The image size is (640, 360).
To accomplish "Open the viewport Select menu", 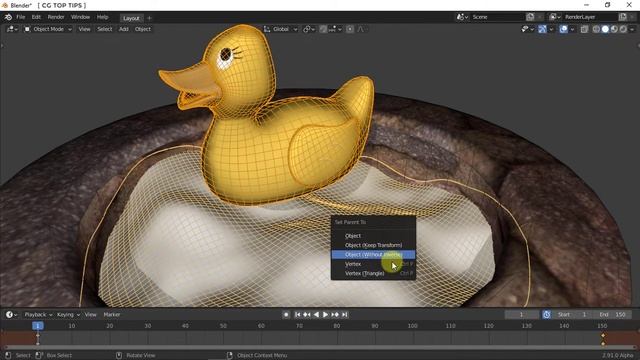I will point(104,29).
